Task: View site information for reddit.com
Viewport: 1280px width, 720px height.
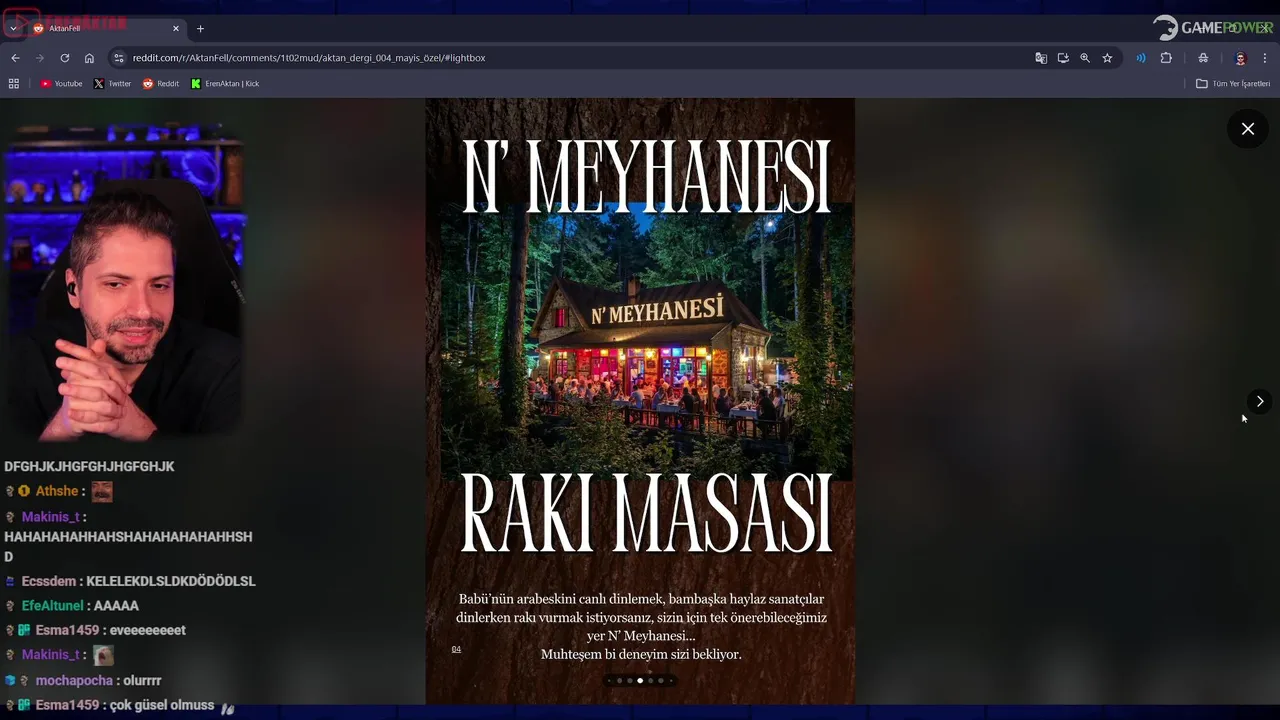Action: [x=119, y=58]
